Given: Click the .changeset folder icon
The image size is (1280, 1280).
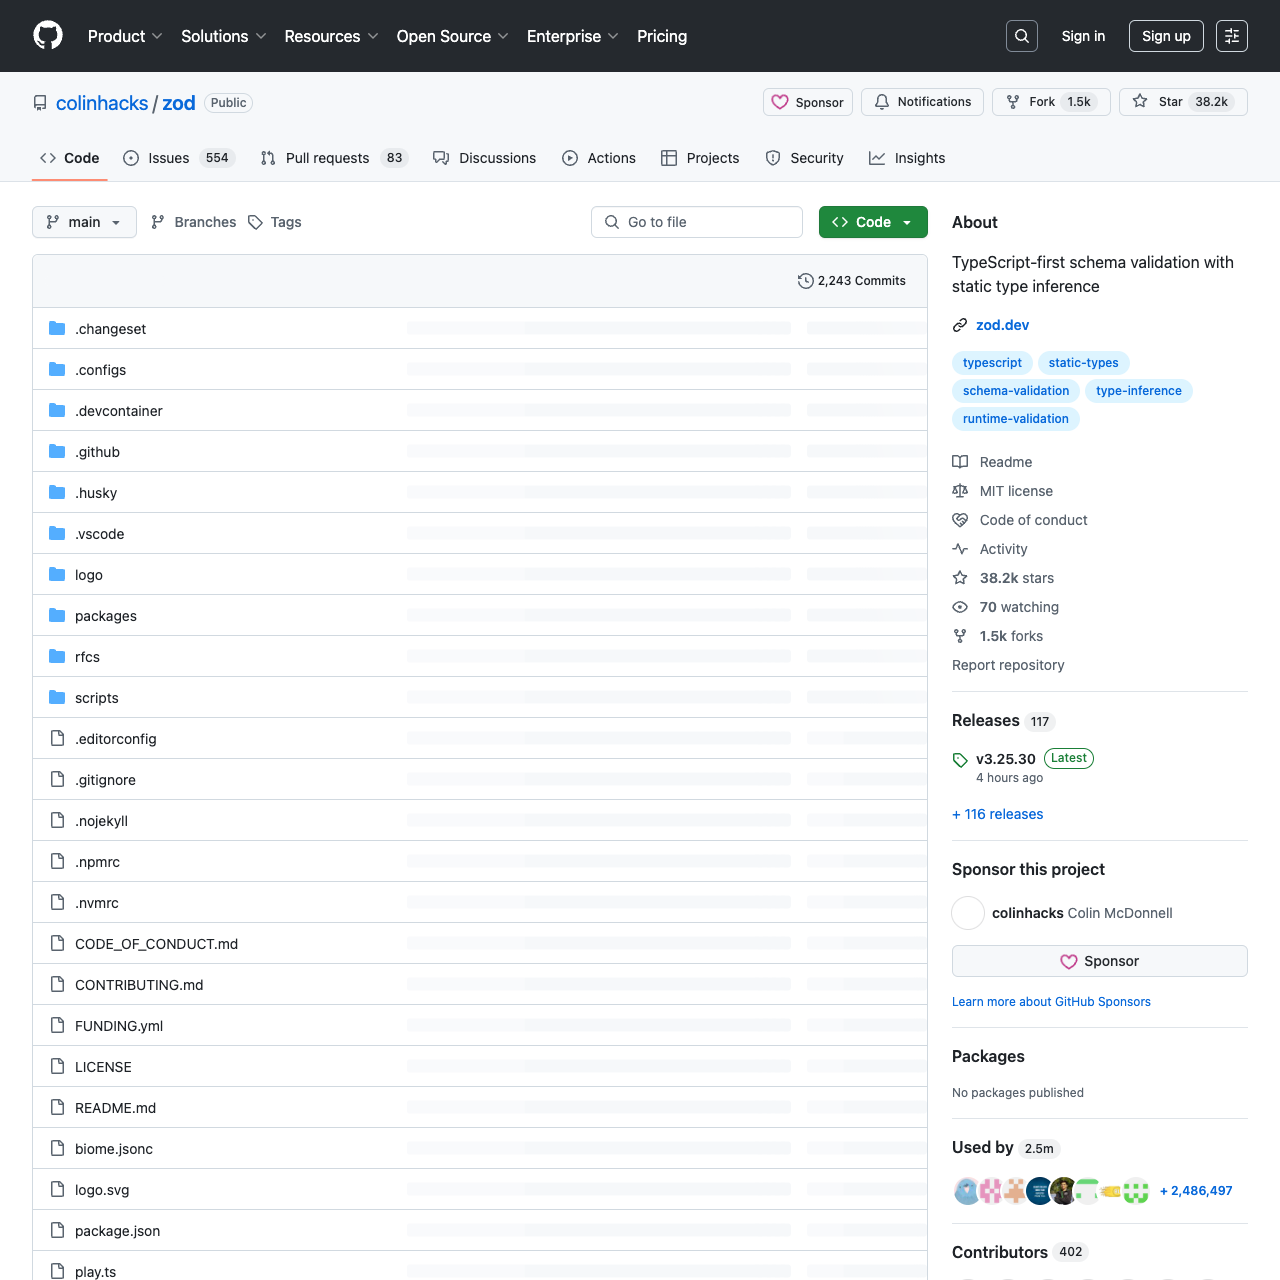Looking at the screenshot, I should pyautogui.click(x=57, y=328).
